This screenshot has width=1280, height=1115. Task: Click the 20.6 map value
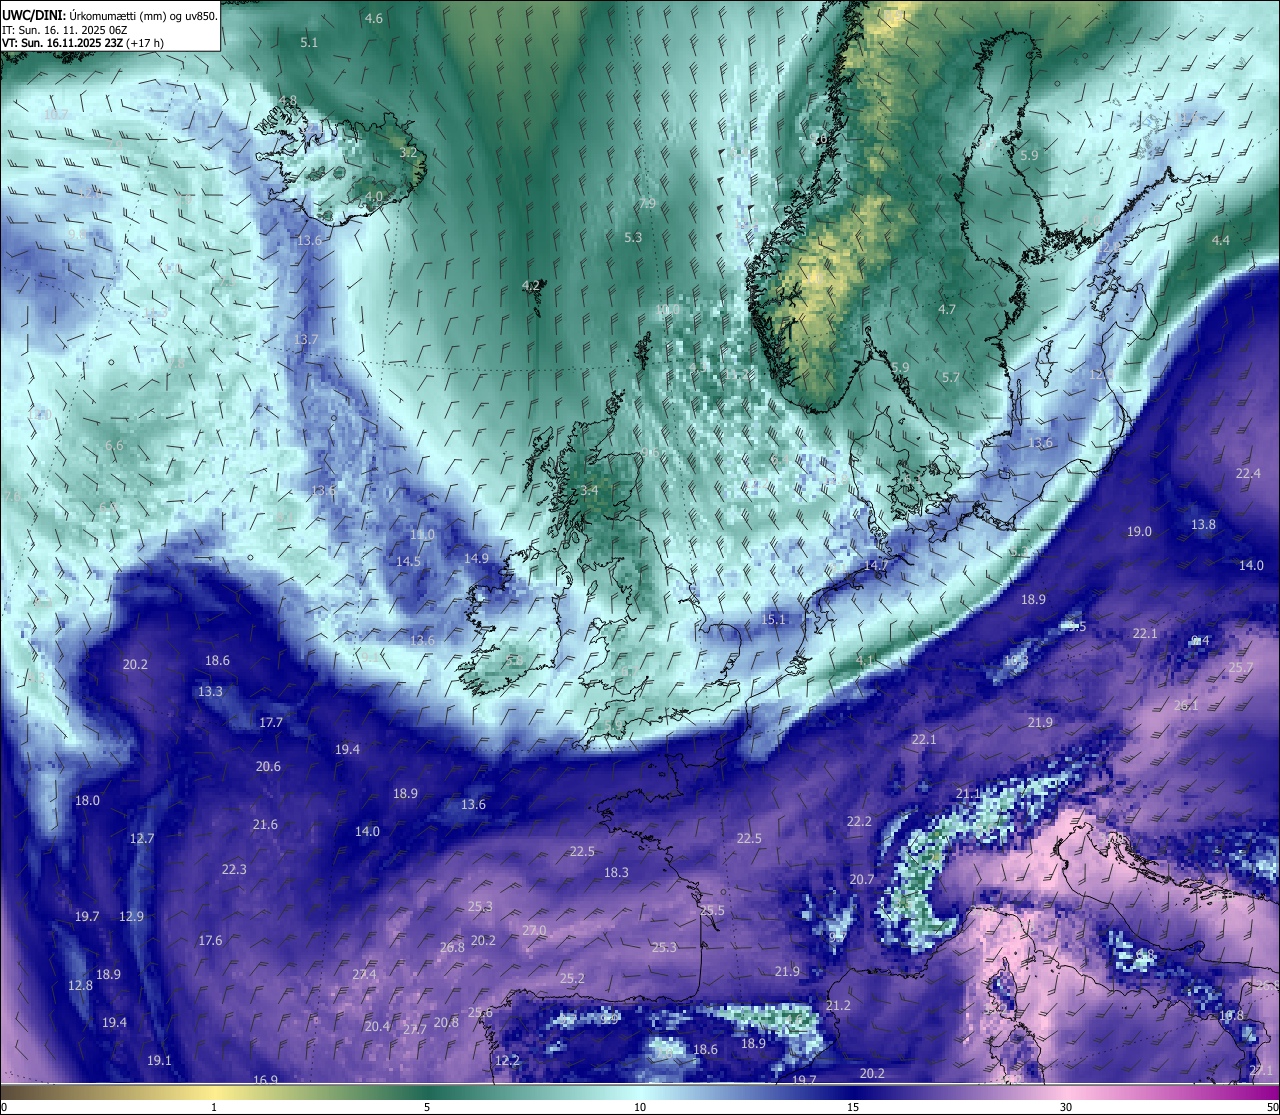coord(268,767)
